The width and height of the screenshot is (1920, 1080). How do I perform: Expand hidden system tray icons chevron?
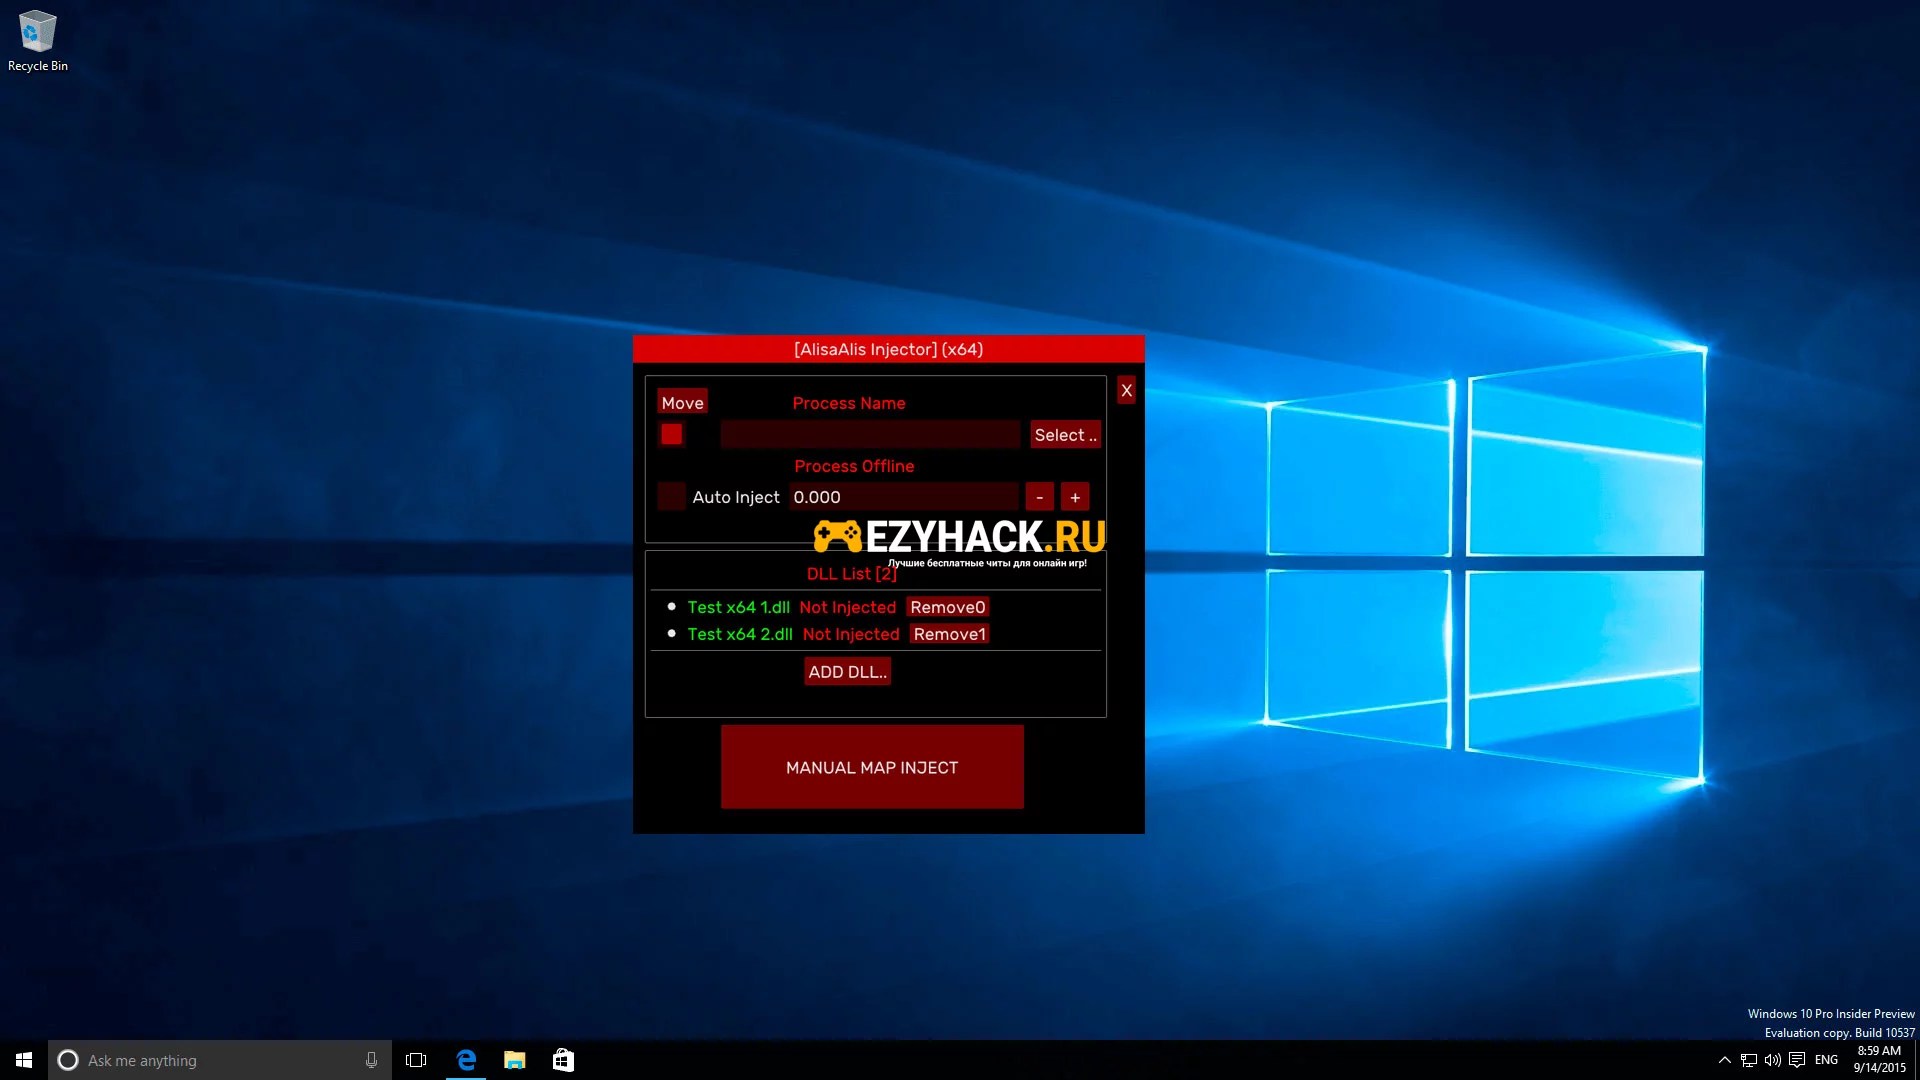(x=1724, y=1060)
